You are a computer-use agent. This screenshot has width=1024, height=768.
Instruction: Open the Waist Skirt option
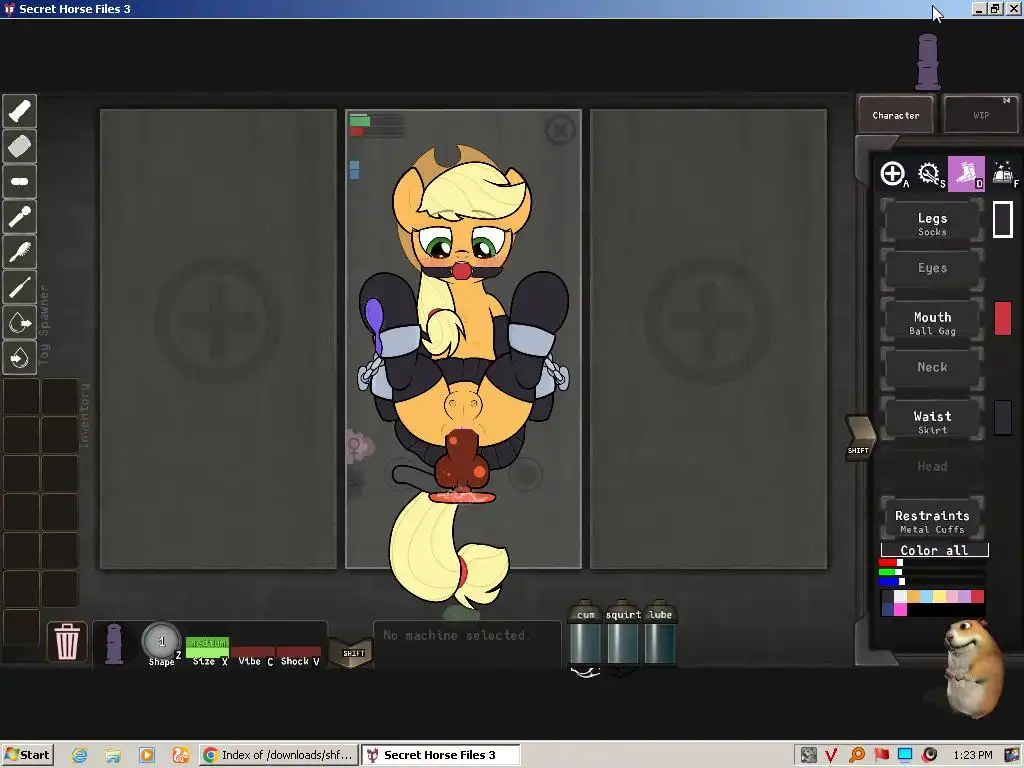(x=932, y=421)
